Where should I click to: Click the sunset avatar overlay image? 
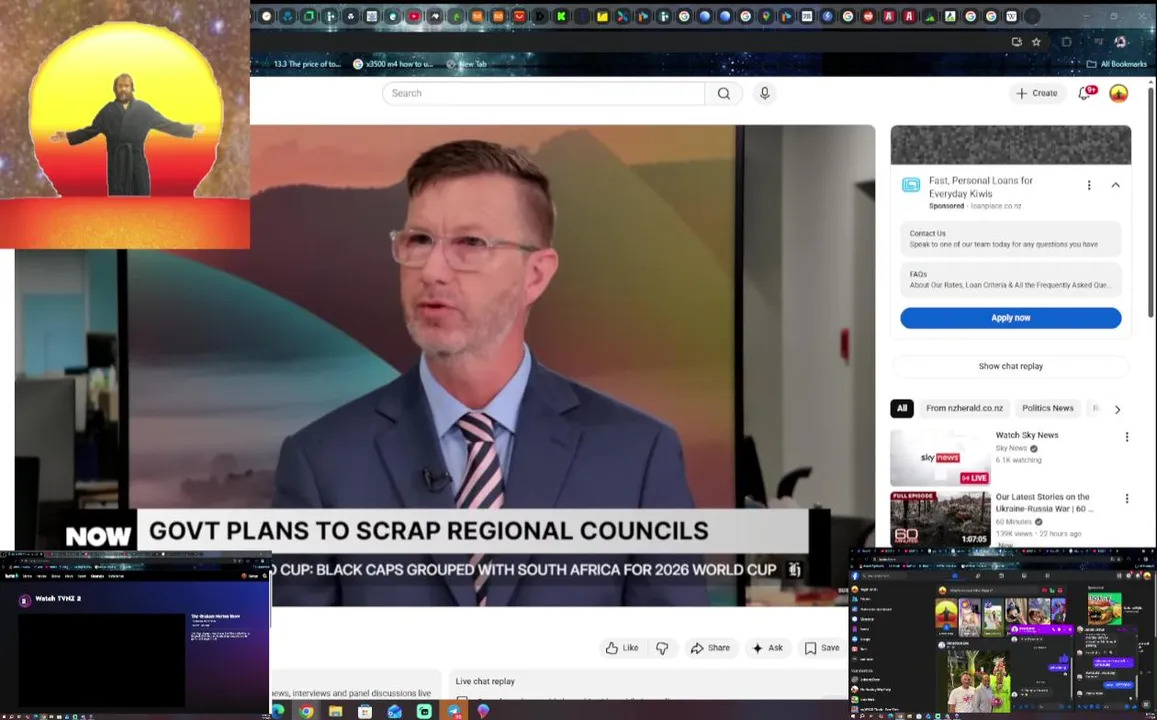[x=125, y=124]
